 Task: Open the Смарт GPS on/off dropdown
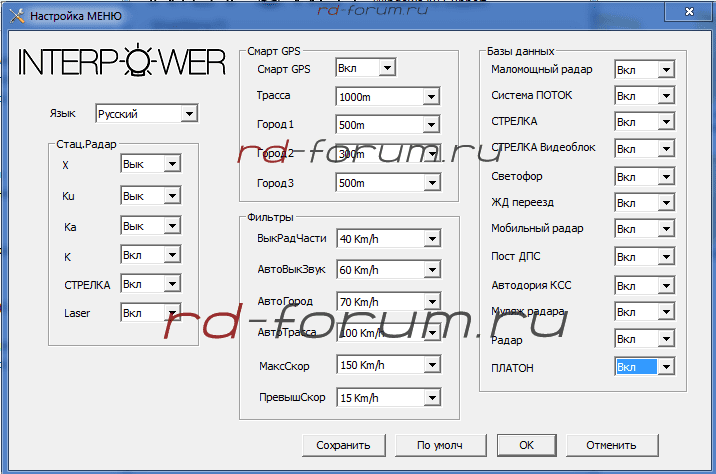point(387,68)
